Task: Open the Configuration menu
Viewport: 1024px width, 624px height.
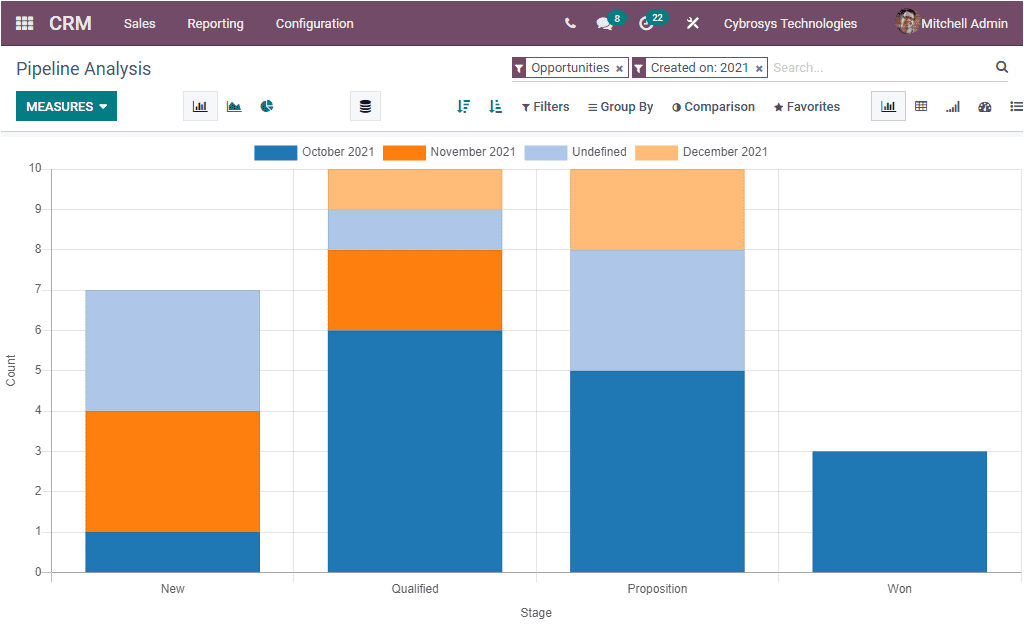Action: (314, 23)
